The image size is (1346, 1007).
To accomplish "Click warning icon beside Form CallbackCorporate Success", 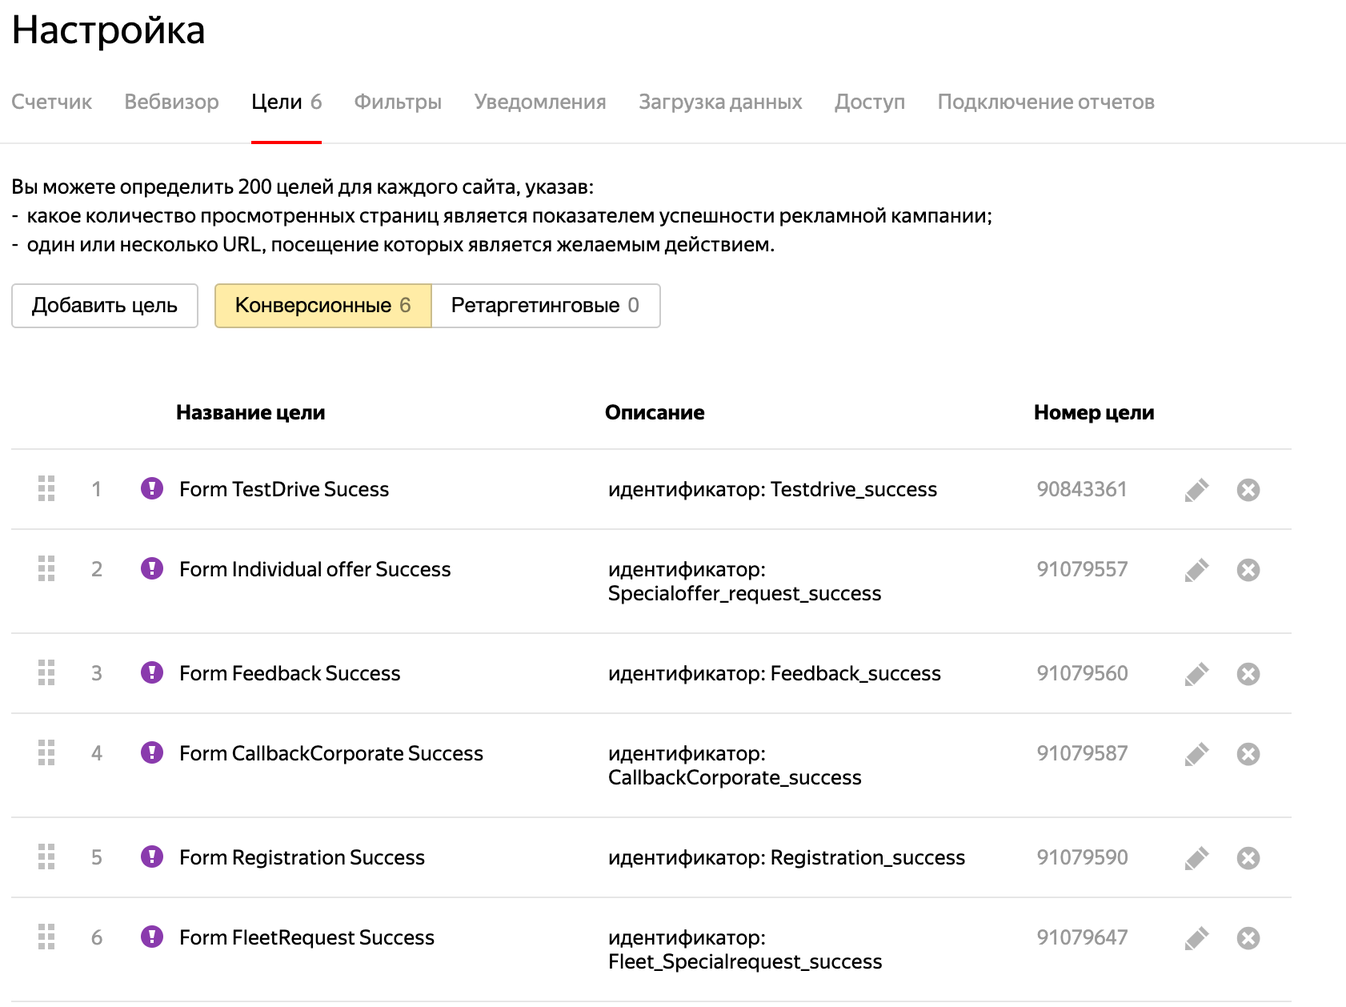I will pos(152,752).
